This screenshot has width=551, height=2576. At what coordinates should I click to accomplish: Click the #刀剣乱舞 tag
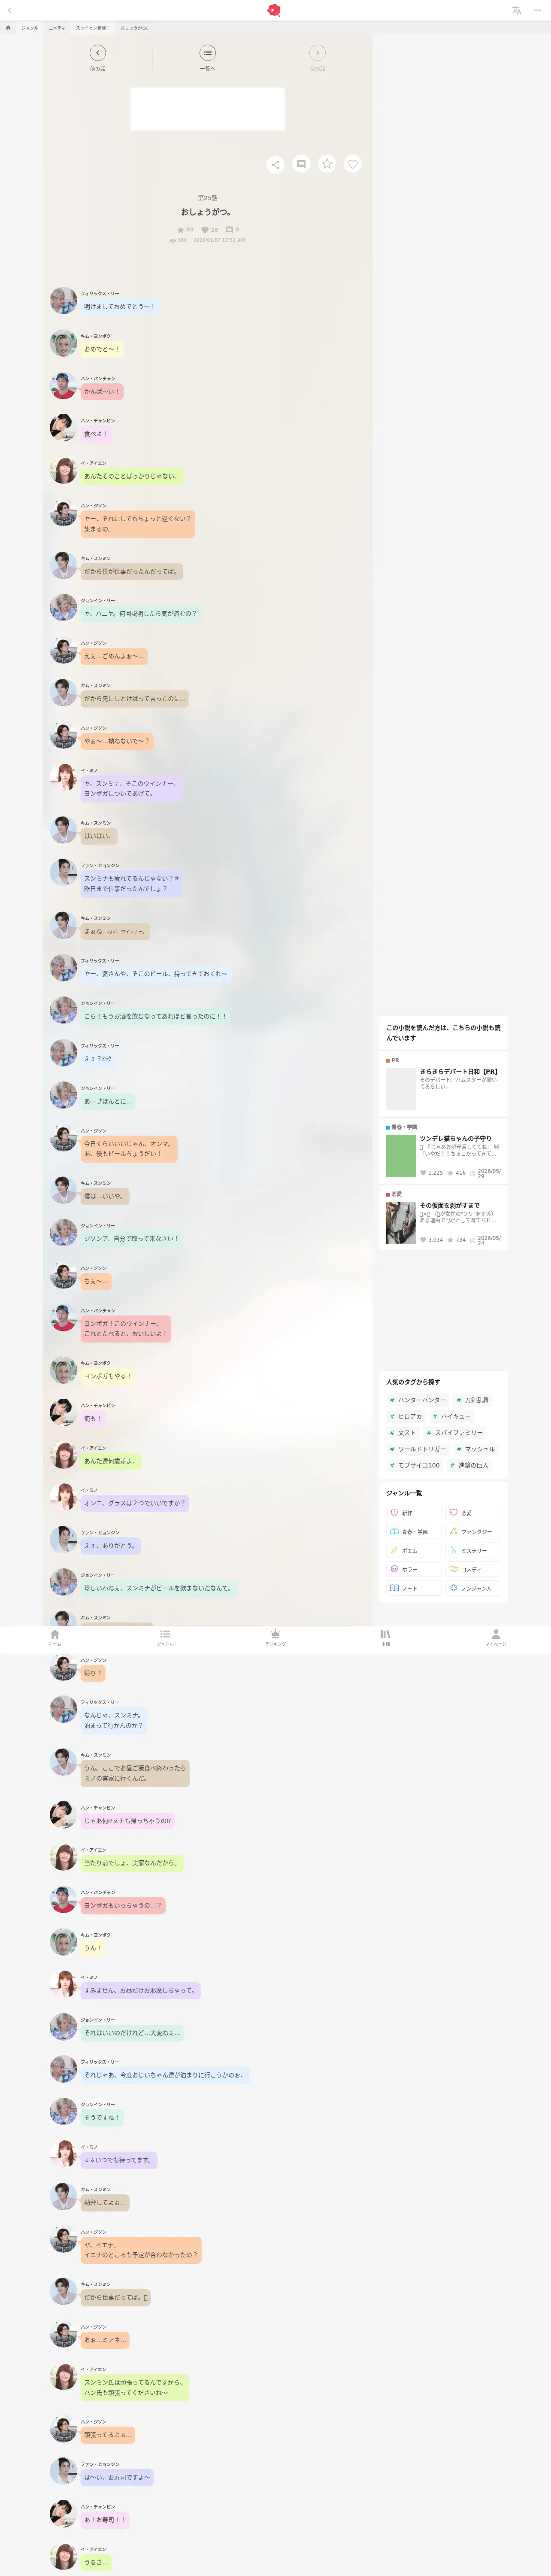click(x=473, y=1400)
